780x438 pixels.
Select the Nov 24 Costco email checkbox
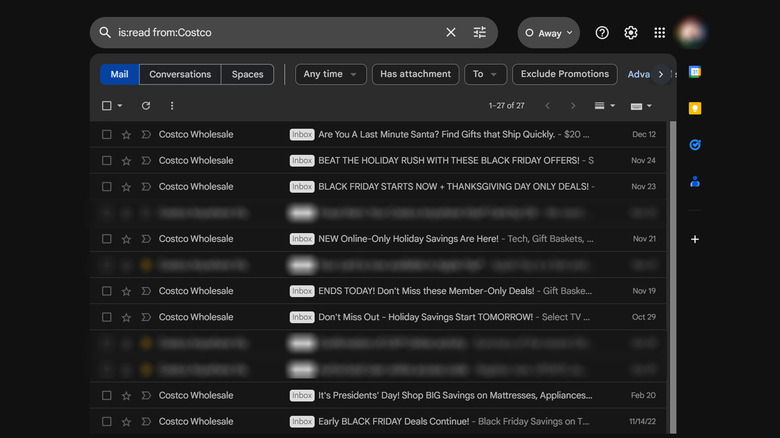[x=107, y=161]
